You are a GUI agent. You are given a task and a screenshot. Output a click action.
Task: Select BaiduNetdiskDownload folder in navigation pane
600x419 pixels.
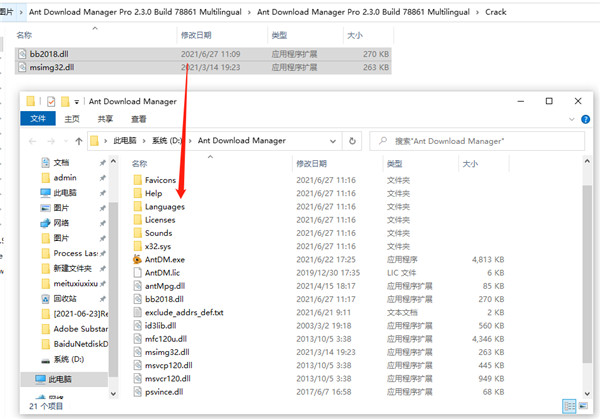point(80,344)
